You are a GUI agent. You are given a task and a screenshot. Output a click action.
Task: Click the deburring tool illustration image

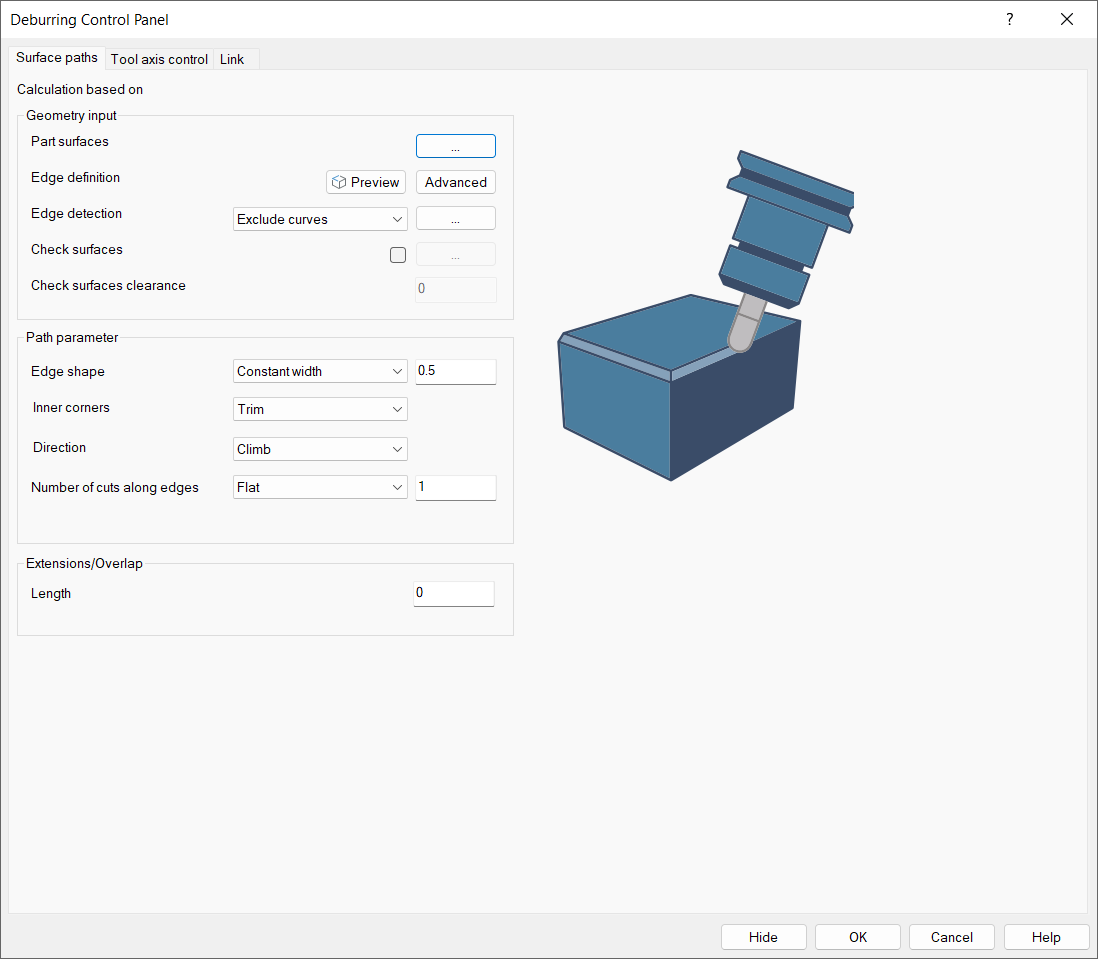click(x=705, y=315)
